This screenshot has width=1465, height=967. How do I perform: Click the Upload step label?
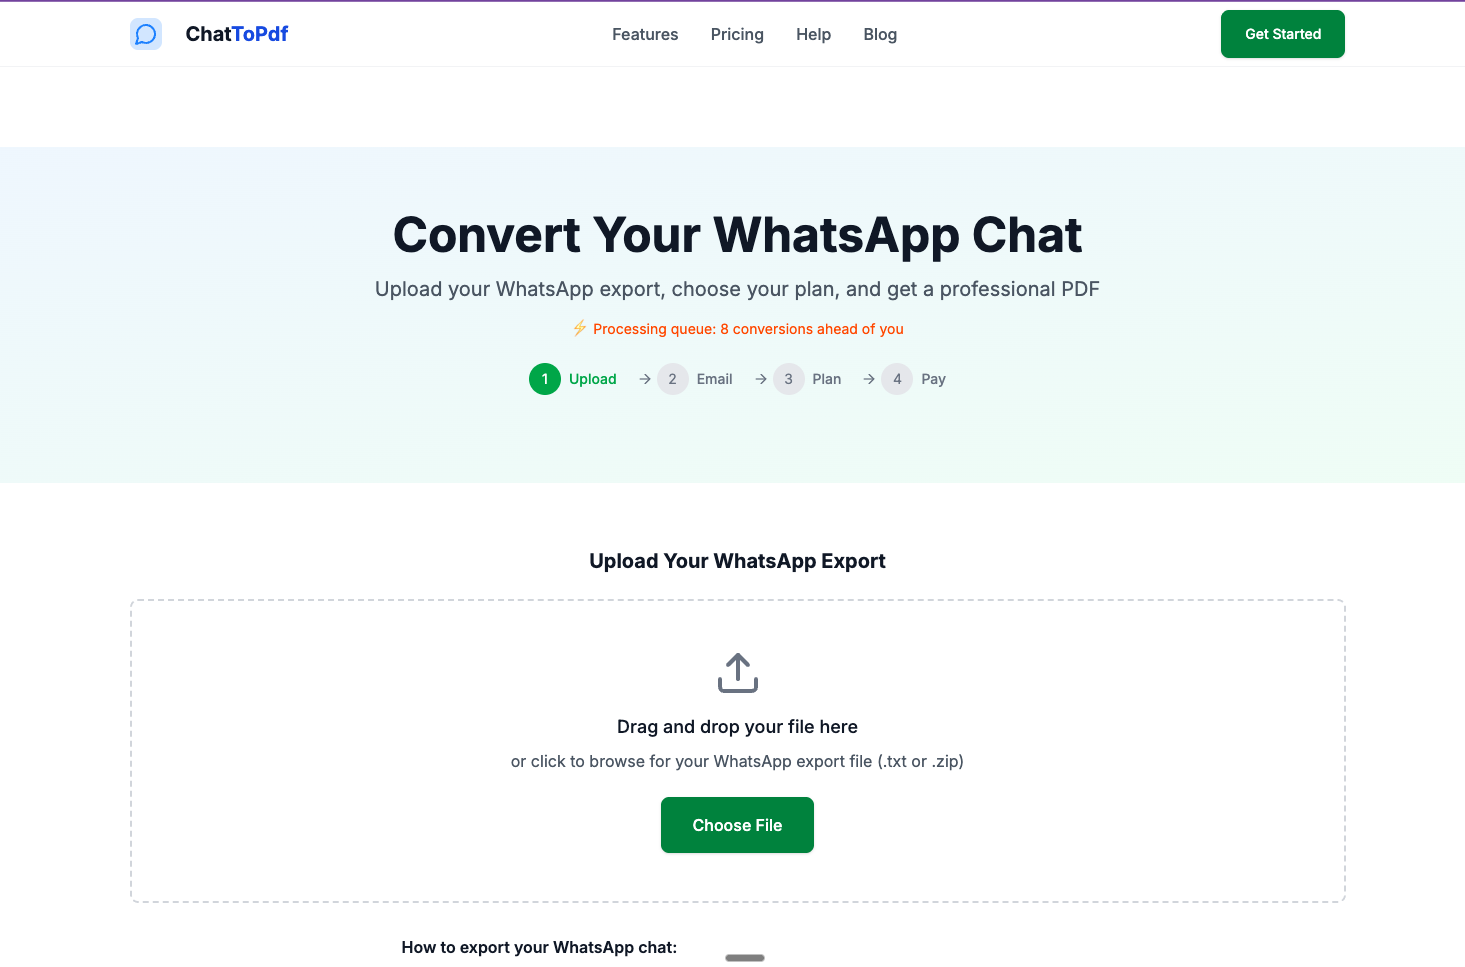(x=593, y=379)
